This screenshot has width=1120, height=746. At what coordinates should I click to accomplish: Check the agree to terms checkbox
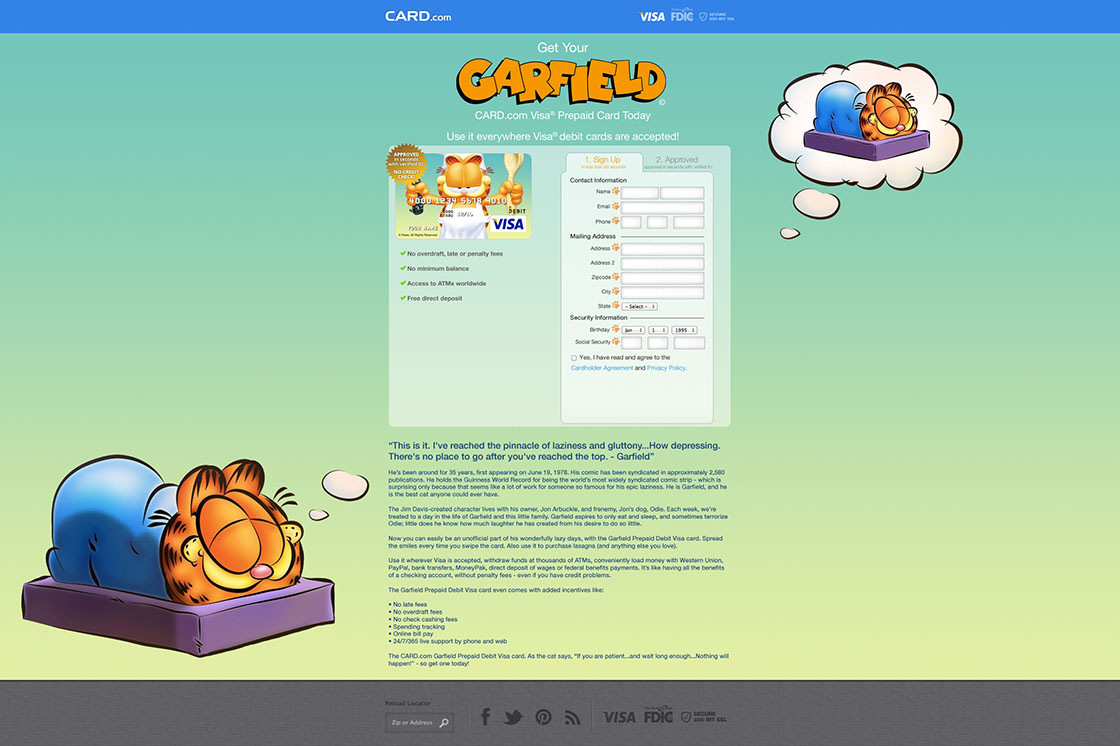click(574, 358)
